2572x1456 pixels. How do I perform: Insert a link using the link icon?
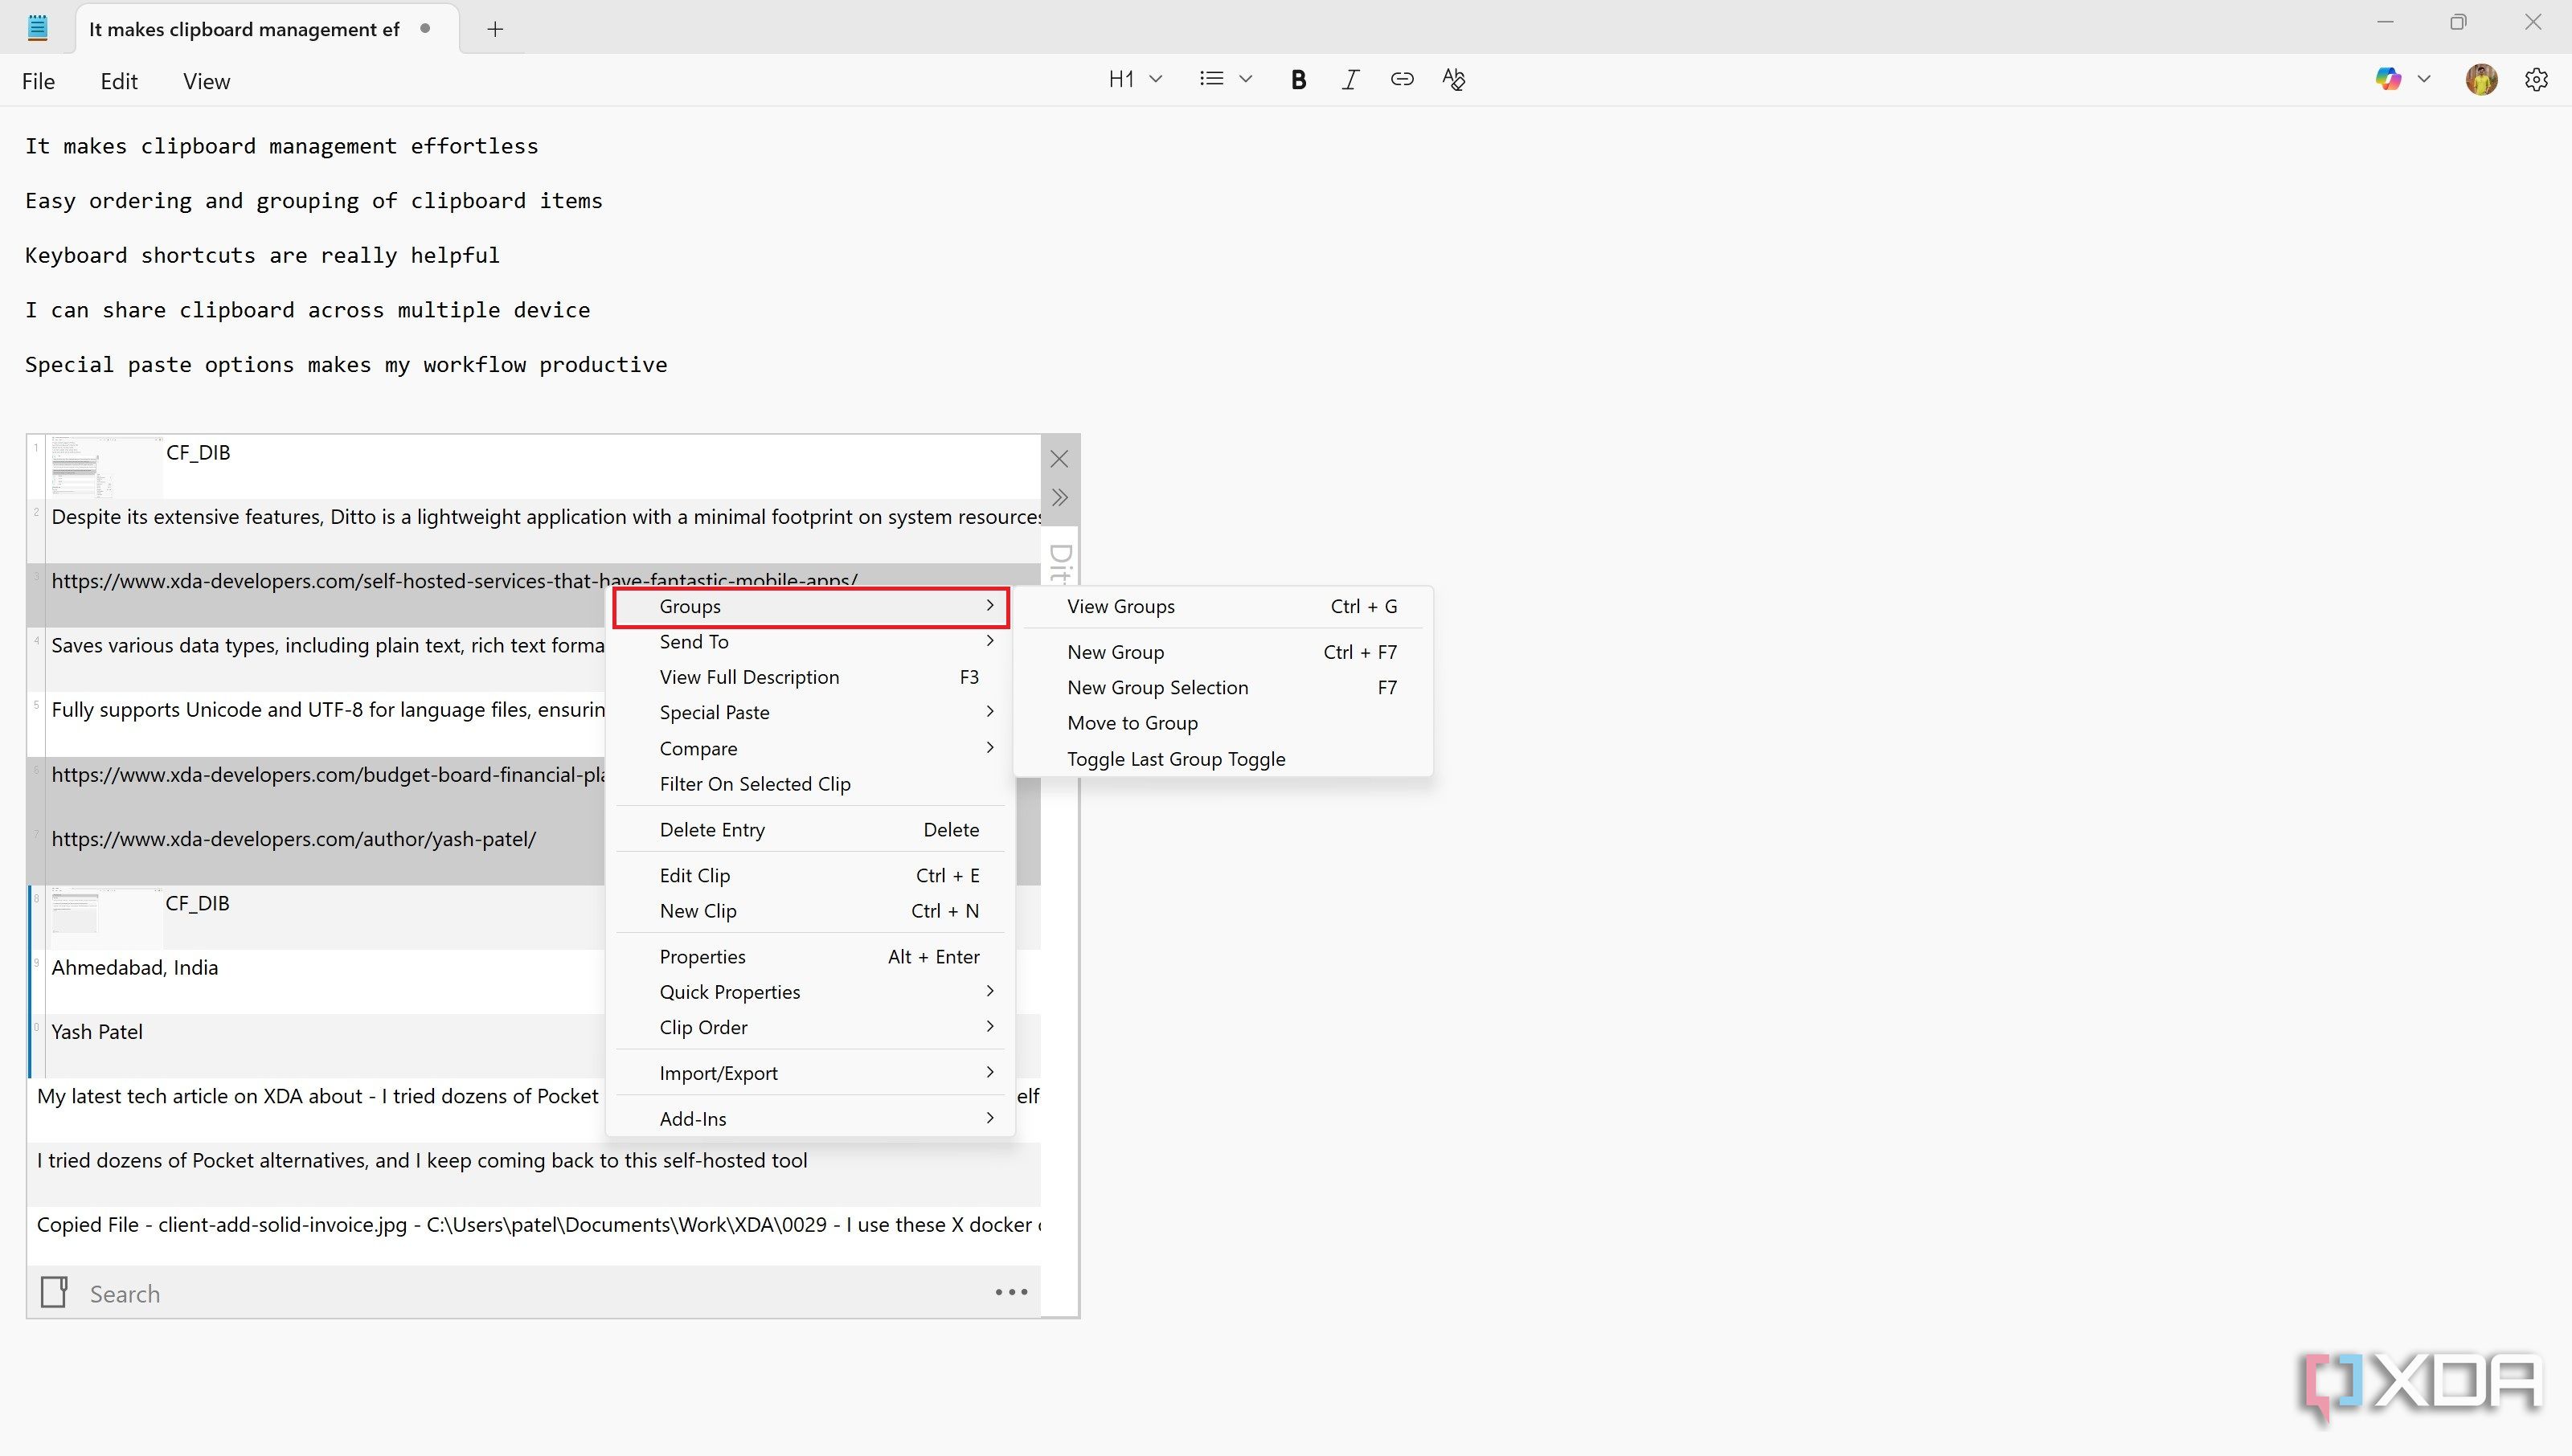coord(1402,80)
